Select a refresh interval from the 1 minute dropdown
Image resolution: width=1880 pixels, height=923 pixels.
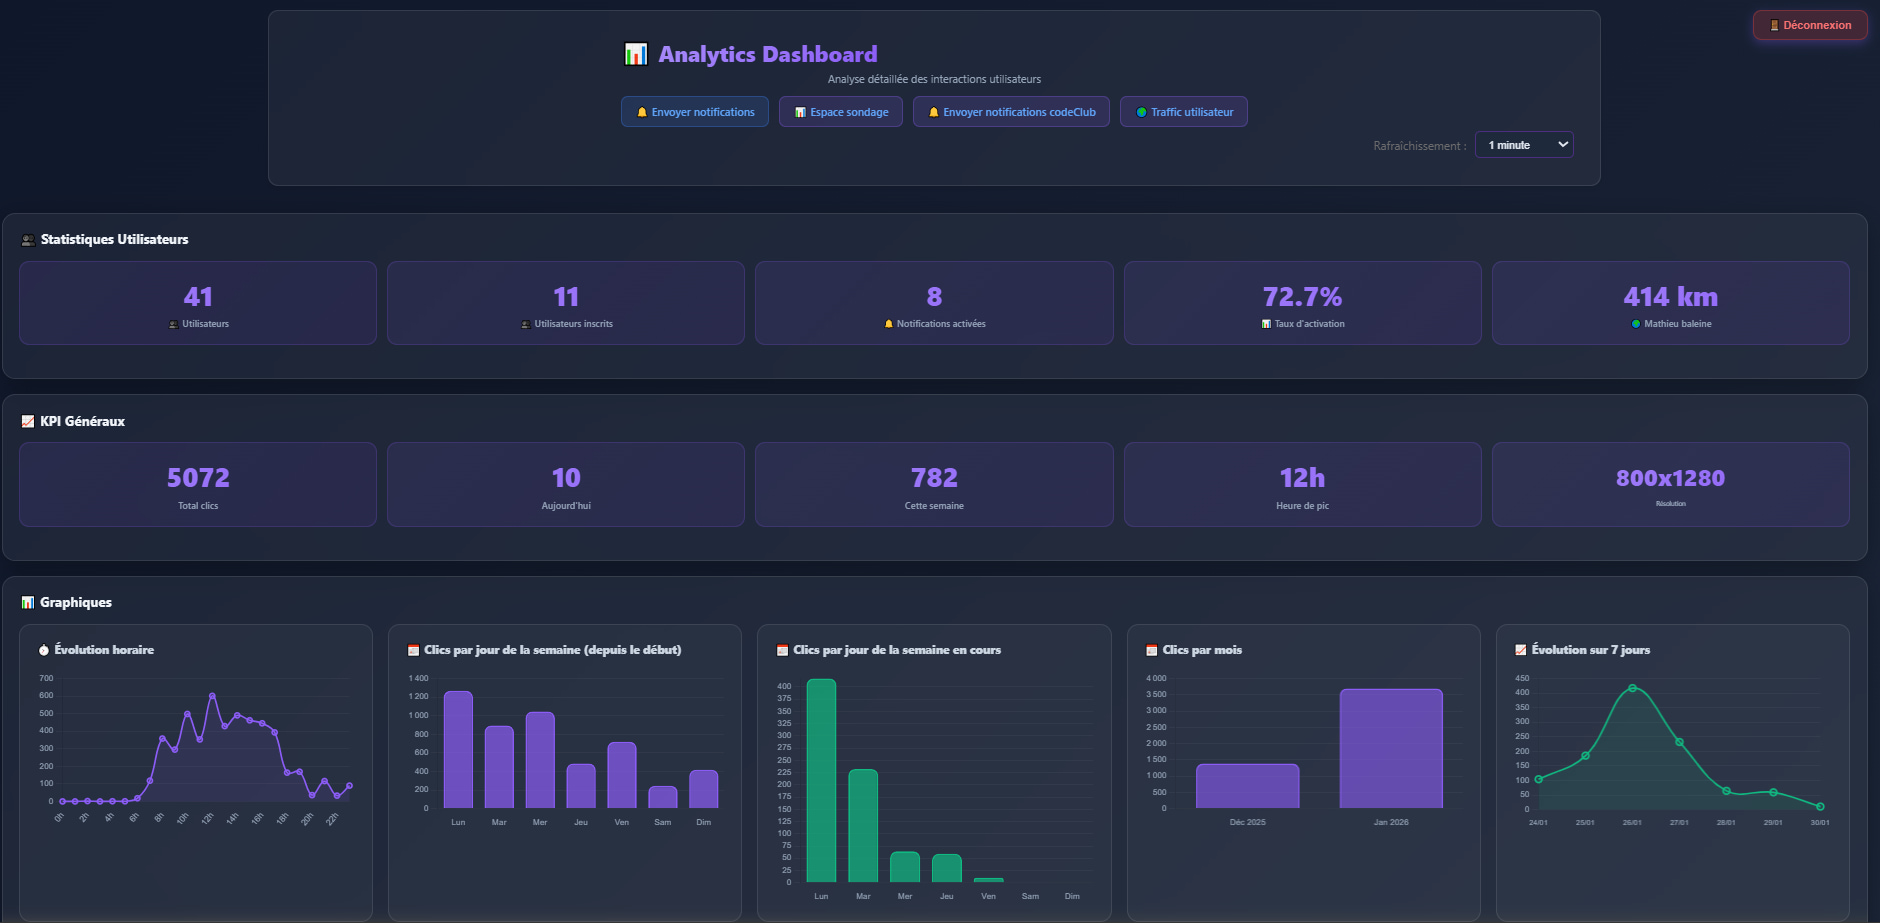[1523, 144]
